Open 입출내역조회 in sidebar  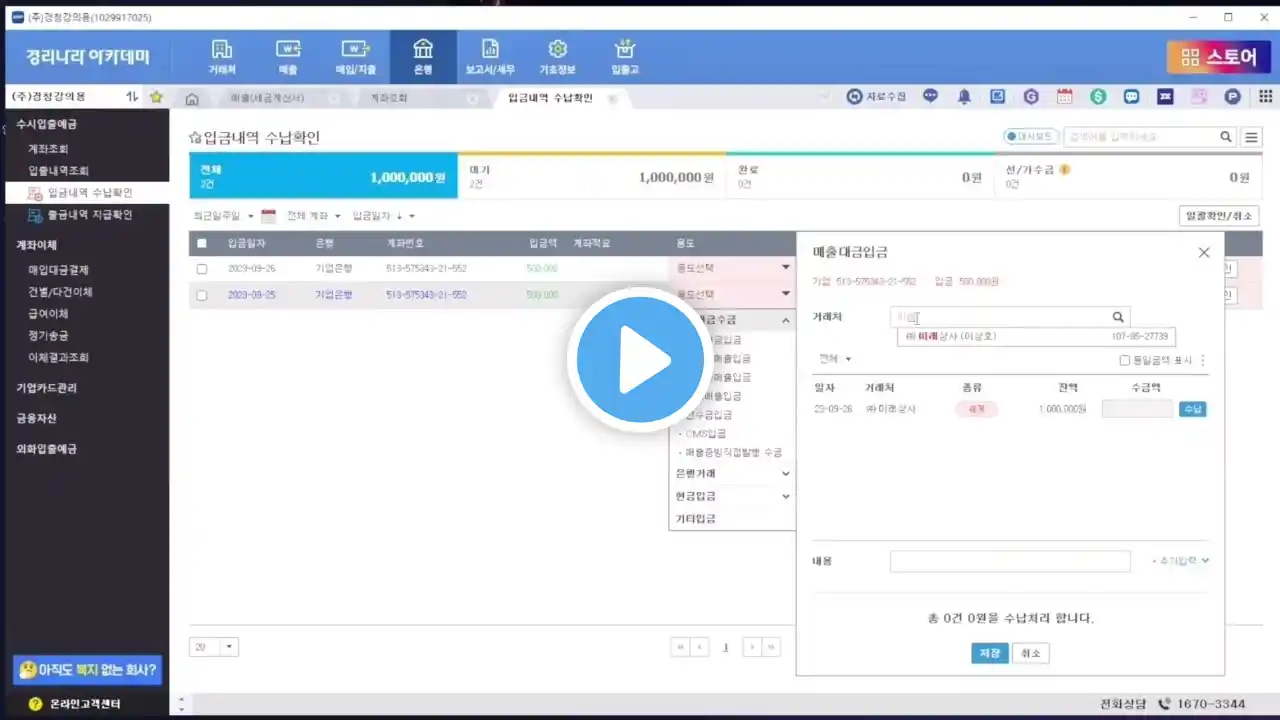[x=58, y=171]
